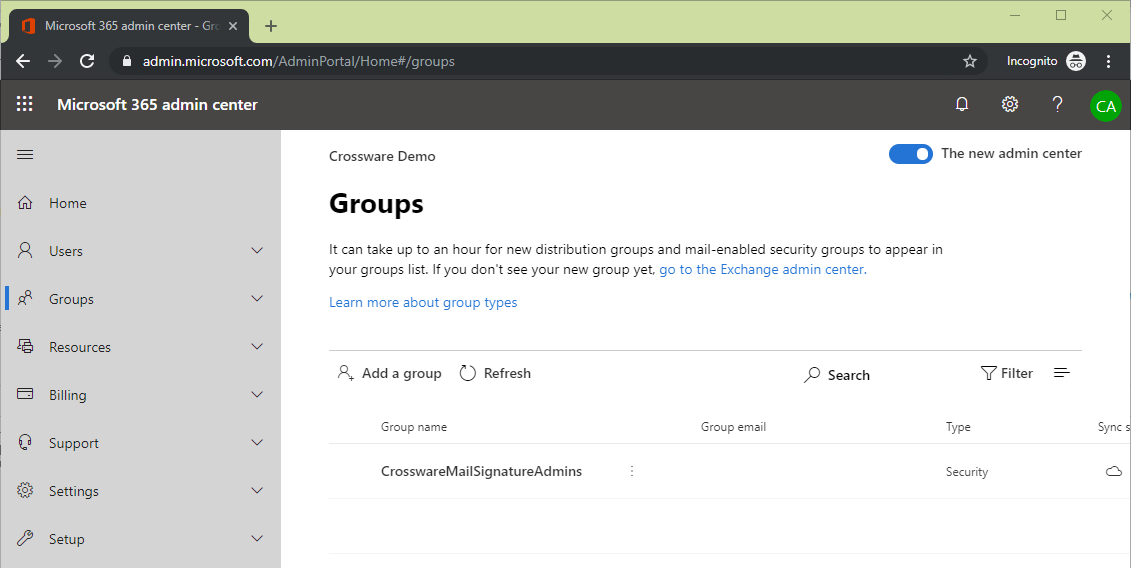Select Billing in the sidebar
The width and height of the screenshot is (1131, 568).
pyautogui.click(x=68, y=396)
